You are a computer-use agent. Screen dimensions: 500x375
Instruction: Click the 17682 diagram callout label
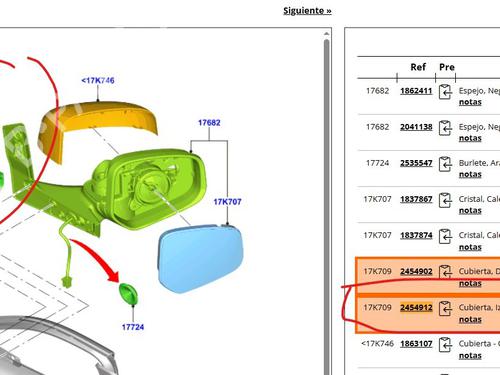[209, 123]
